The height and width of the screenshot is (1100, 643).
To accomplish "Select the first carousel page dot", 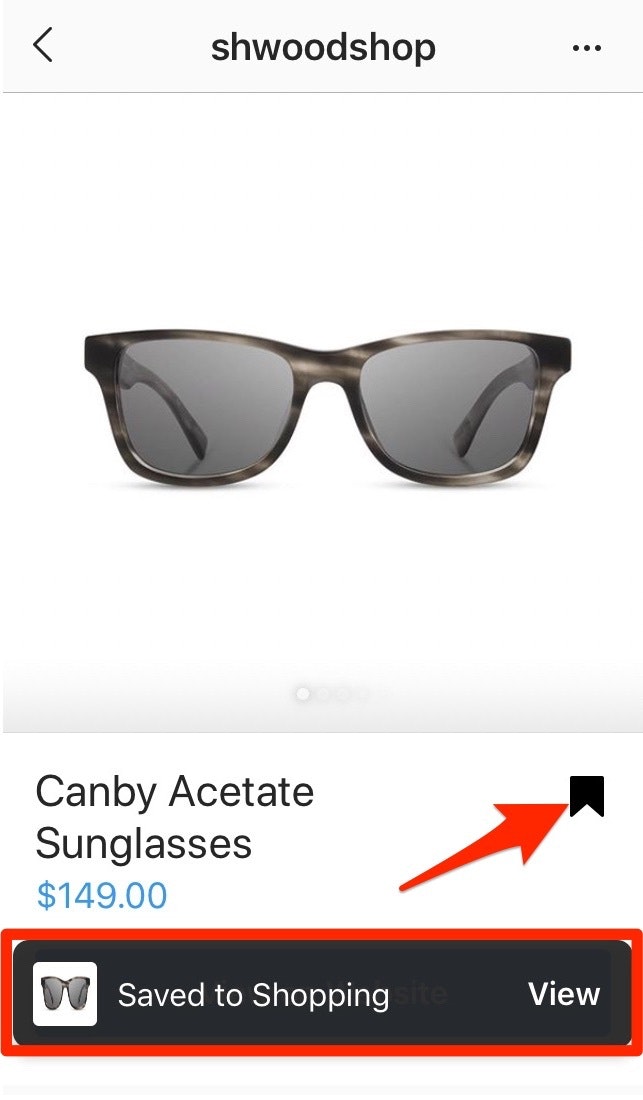I will [x=303, y=694].
